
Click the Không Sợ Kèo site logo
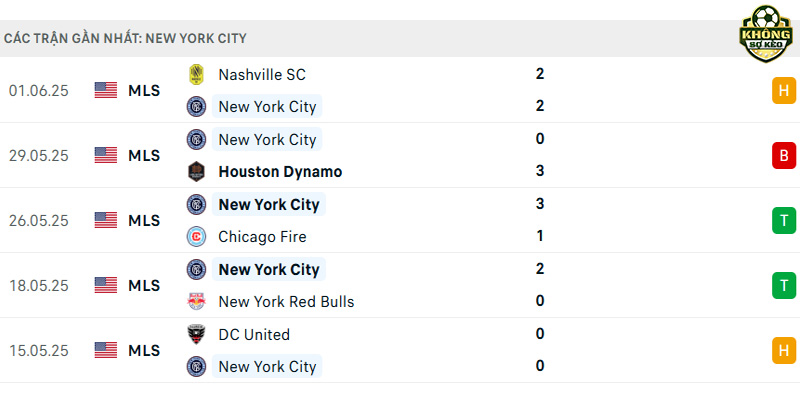(x=765, y=34)
